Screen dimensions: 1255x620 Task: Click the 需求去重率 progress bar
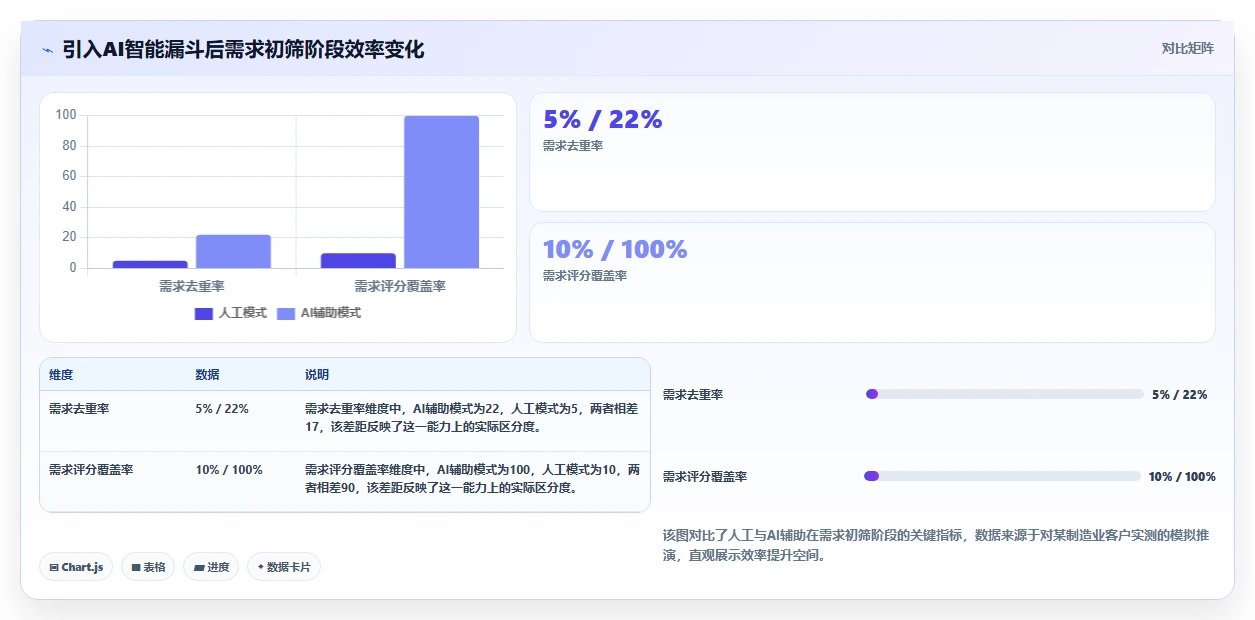[1004, 394]
